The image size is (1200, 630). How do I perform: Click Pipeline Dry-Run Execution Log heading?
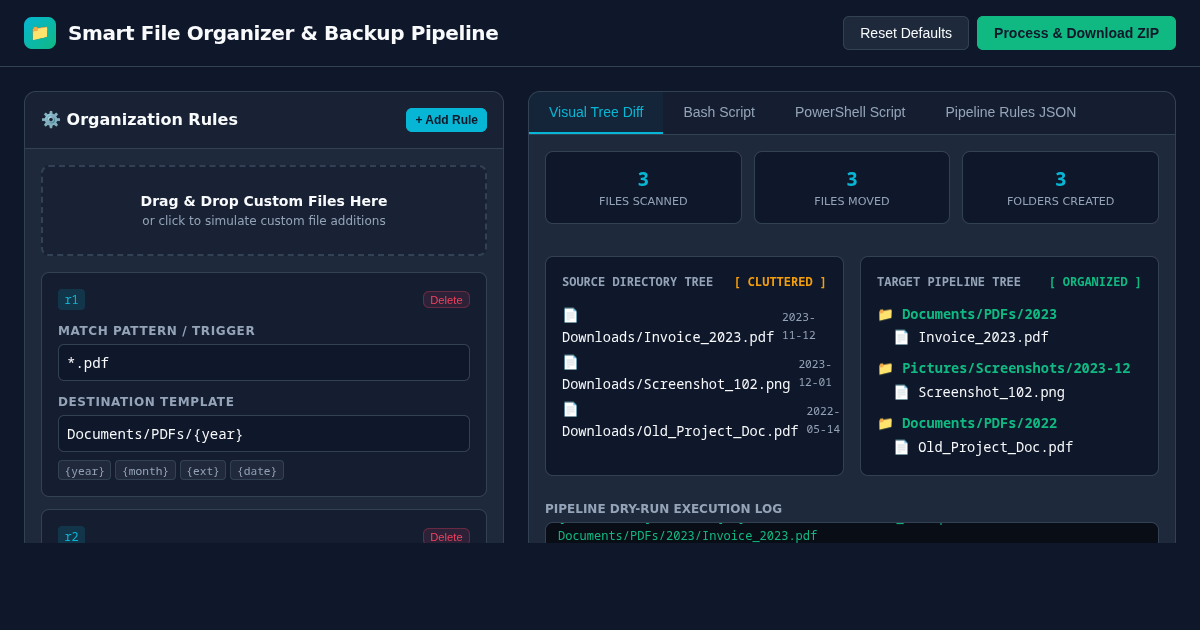pos(663,509)
